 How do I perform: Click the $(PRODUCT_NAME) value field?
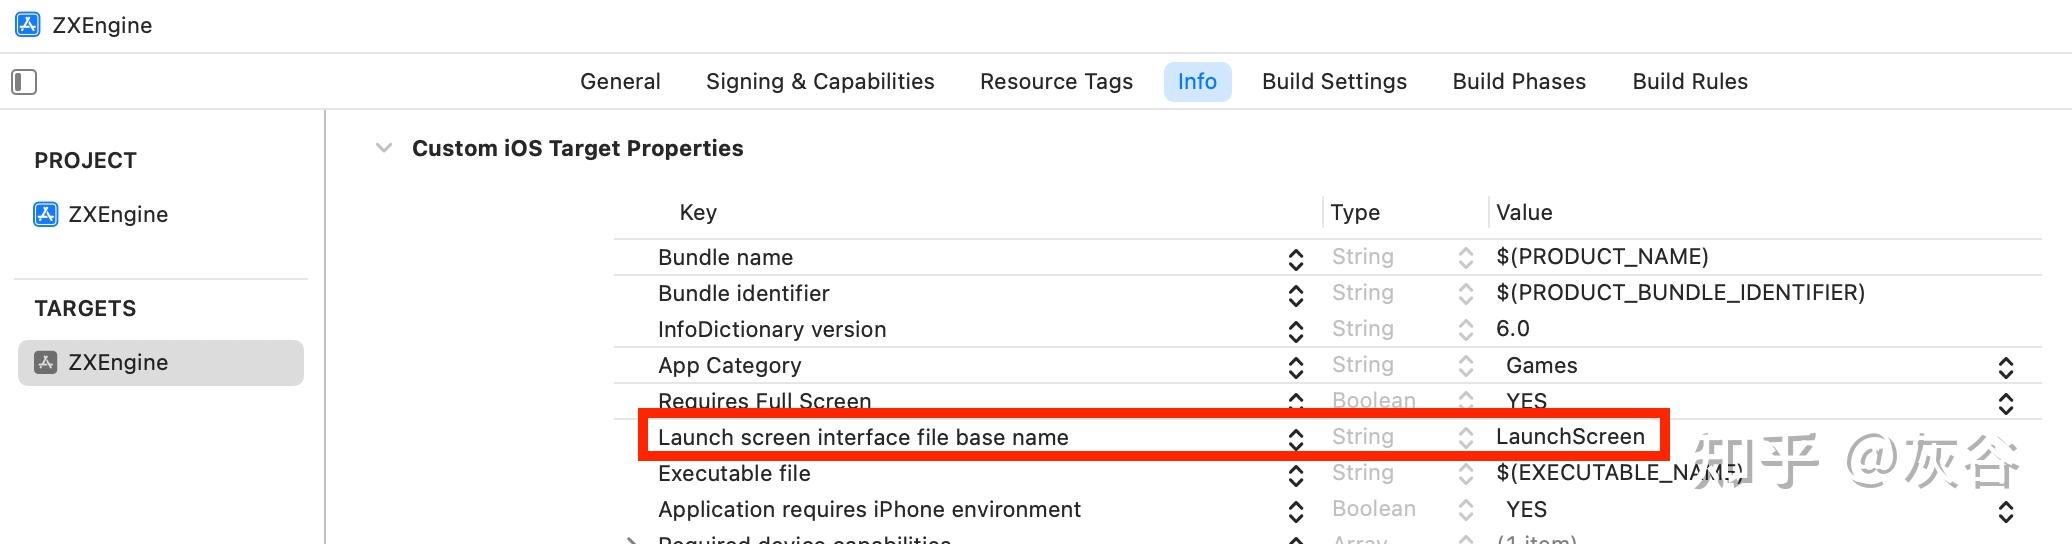[x=1602, y=257]
